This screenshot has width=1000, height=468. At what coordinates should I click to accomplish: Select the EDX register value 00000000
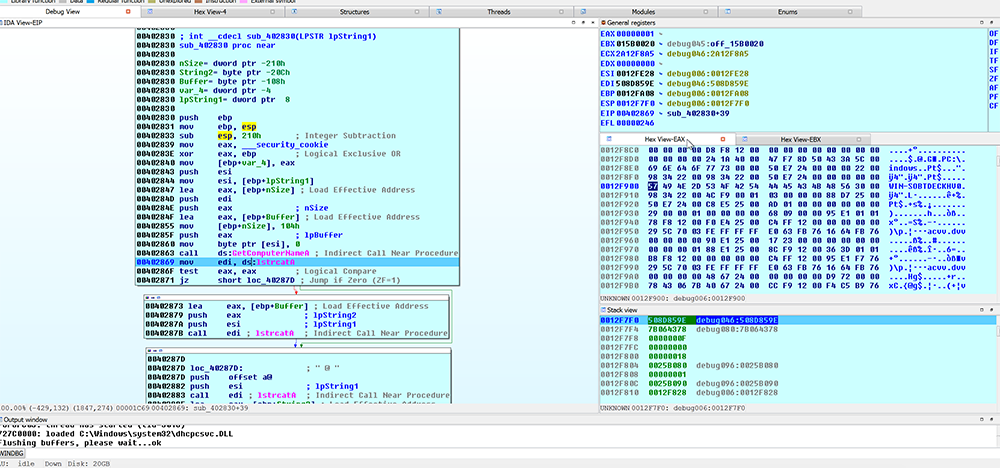[x=636, y=64]
